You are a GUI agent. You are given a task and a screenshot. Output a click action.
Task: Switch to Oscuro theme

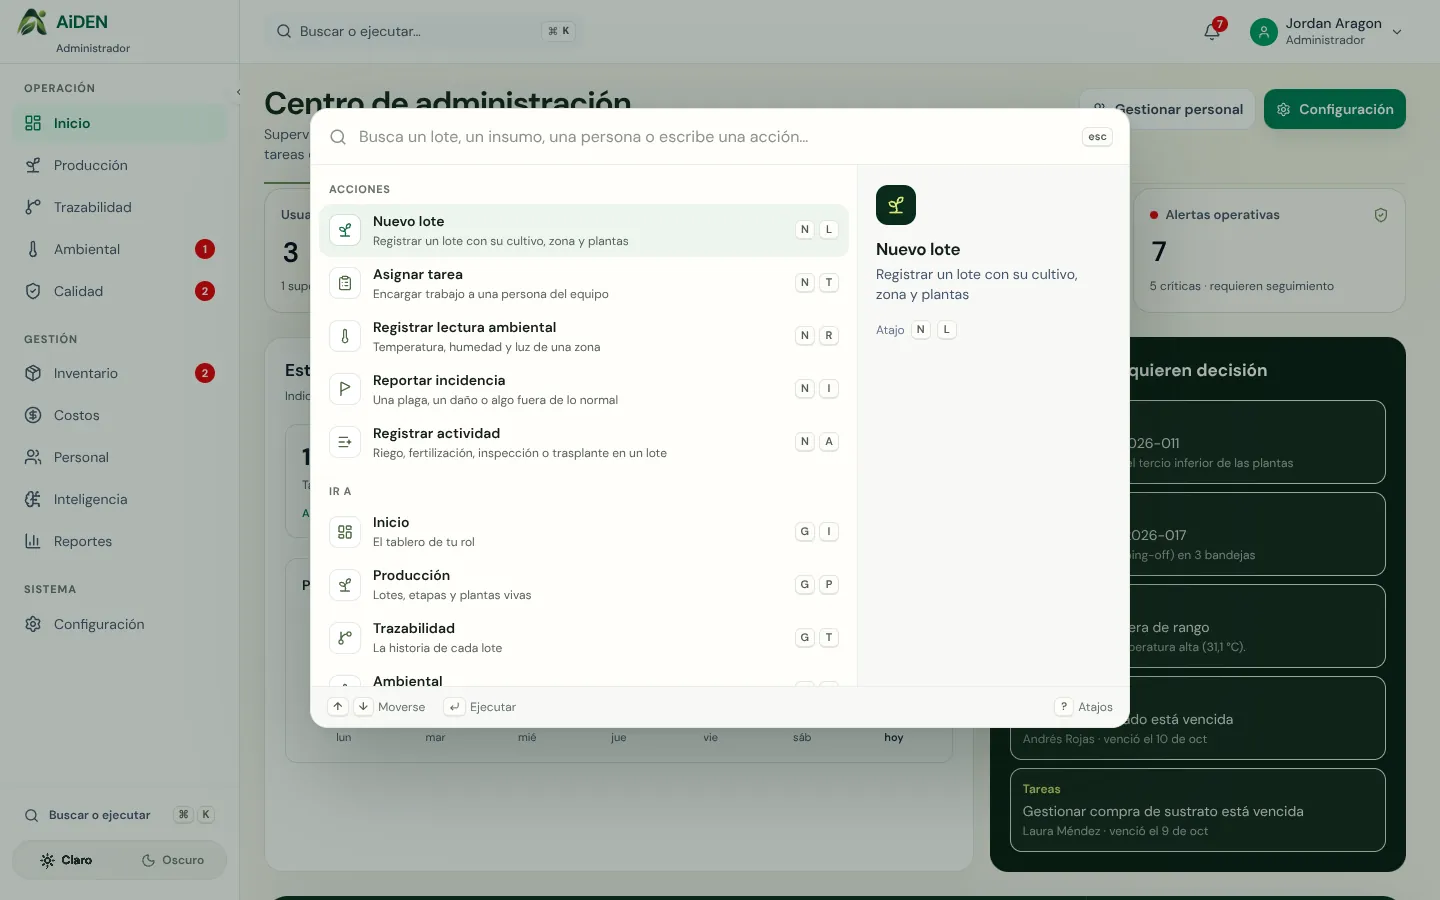pyautogui.click(x=173, y=860)
